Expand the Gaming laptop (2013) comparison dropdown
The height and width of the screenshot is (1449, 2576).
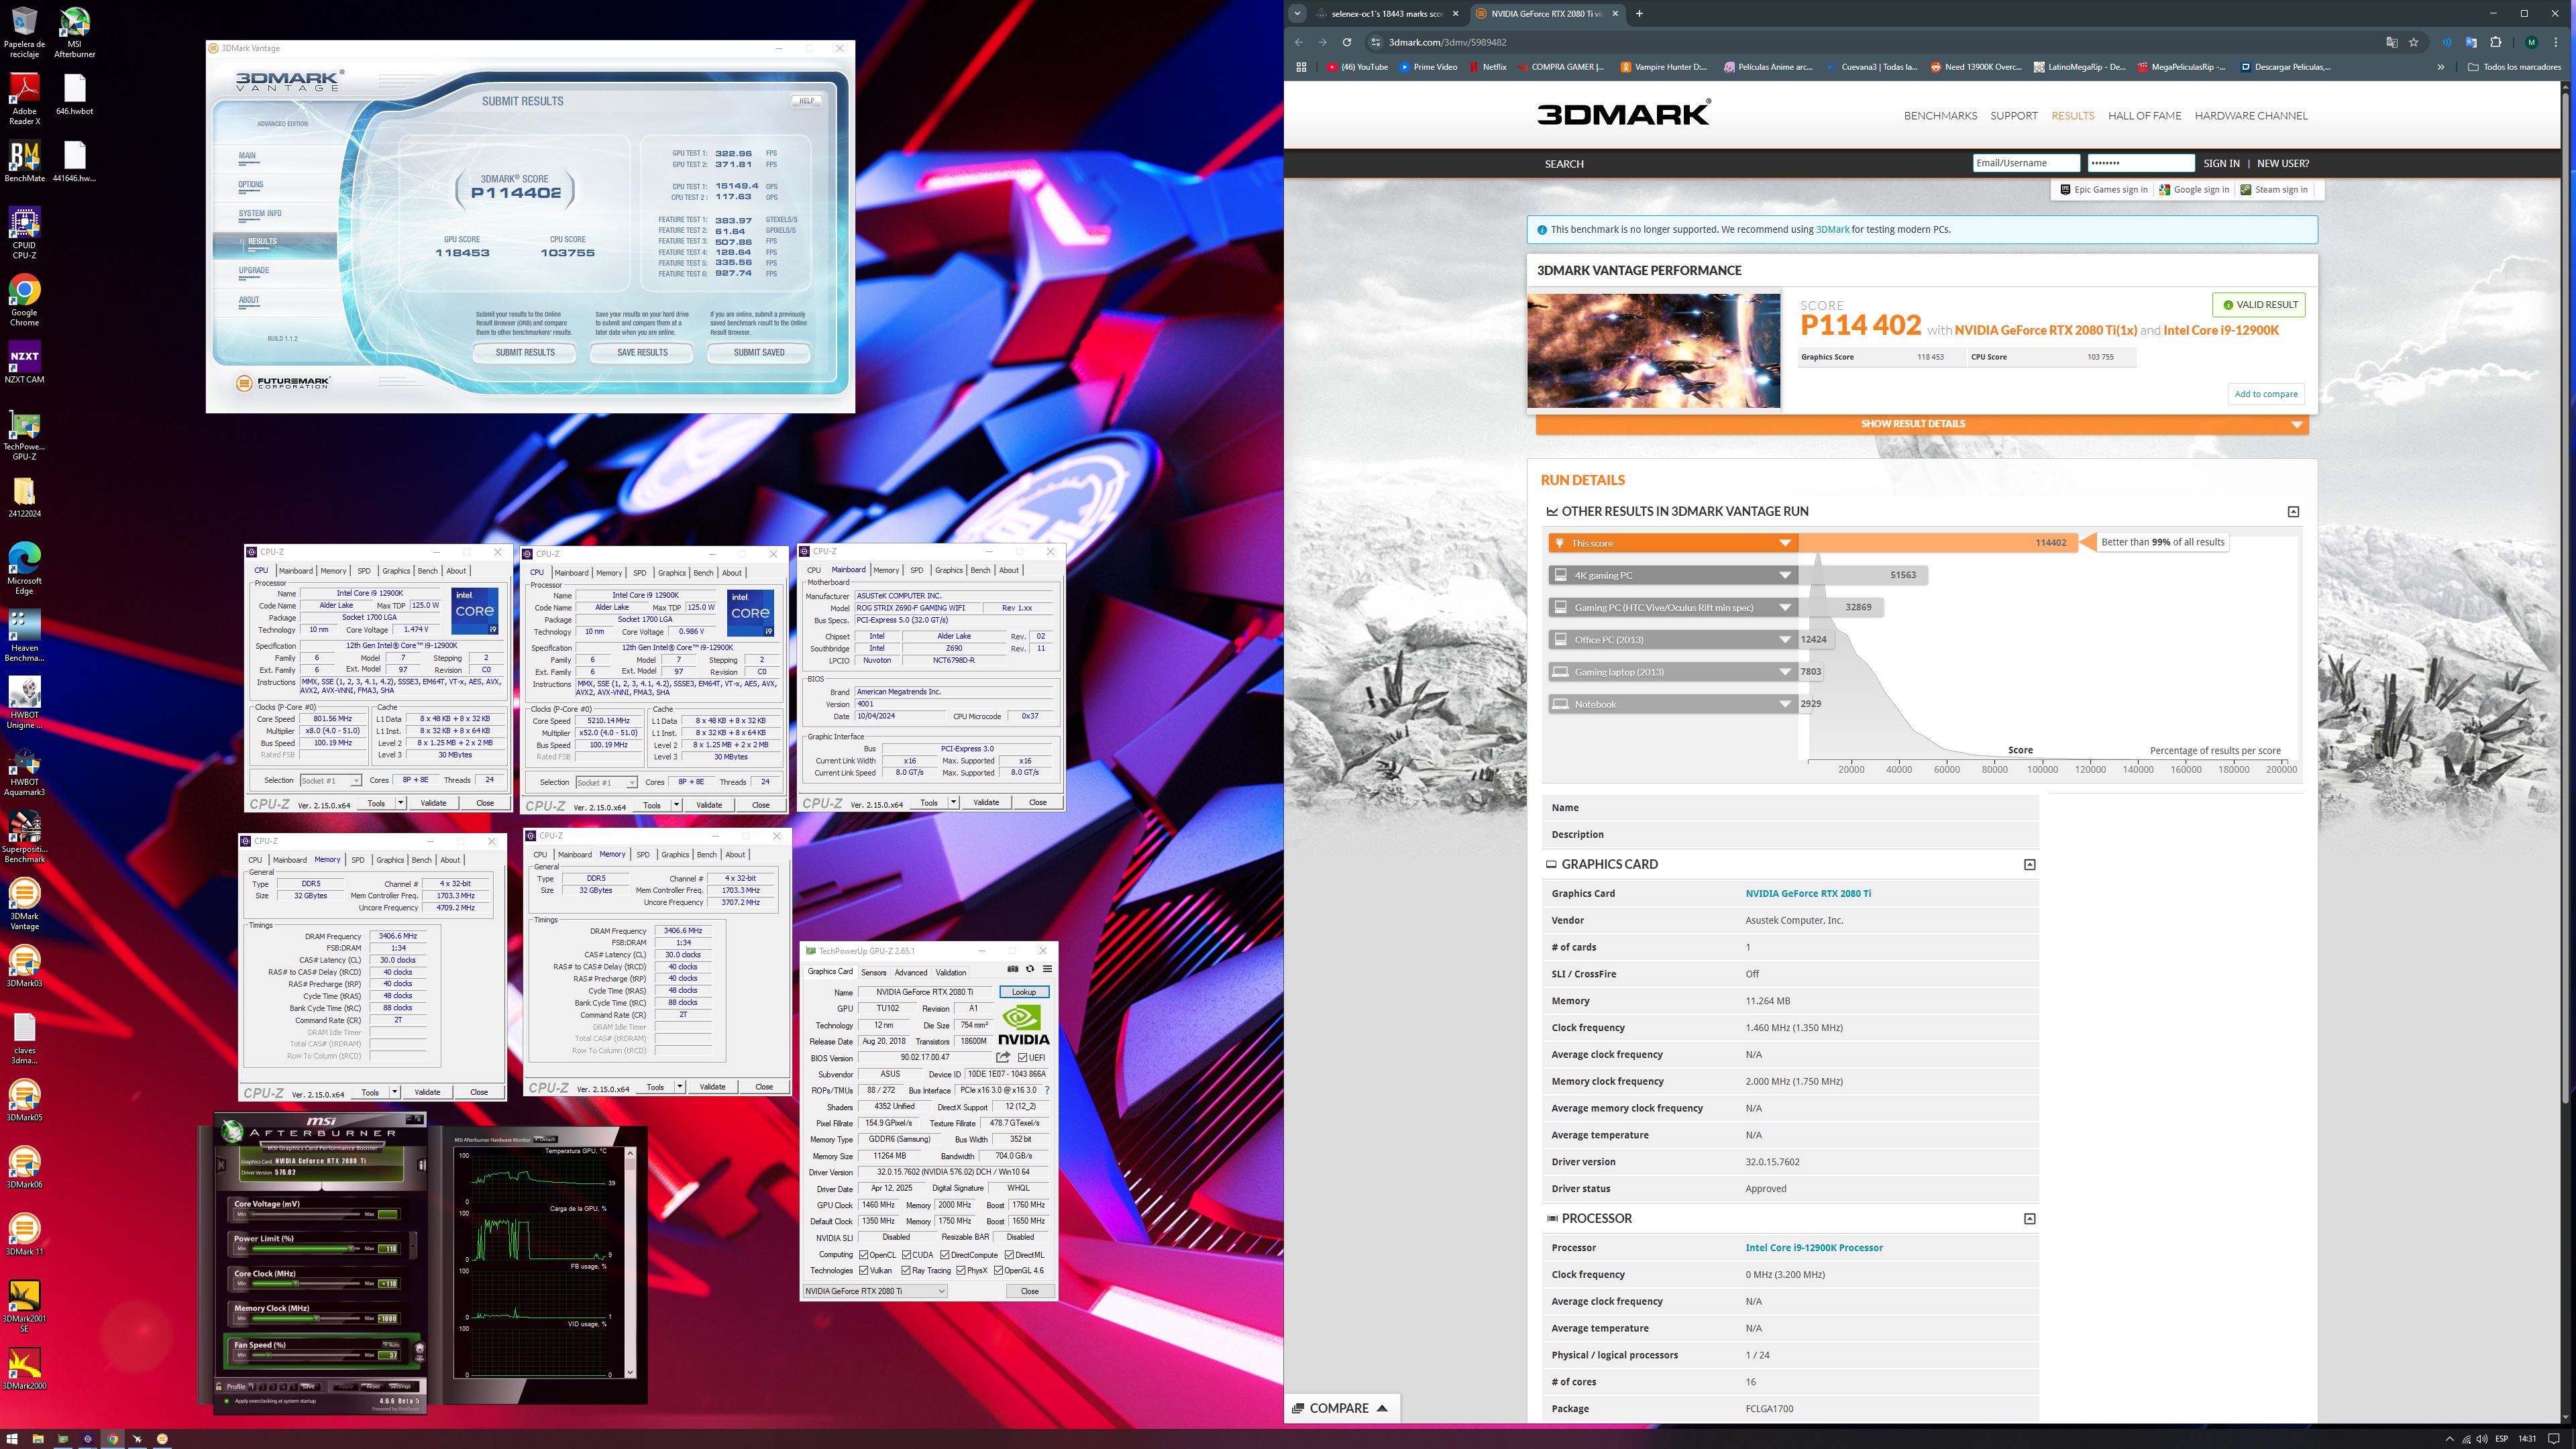click(x=1785, y=672)
